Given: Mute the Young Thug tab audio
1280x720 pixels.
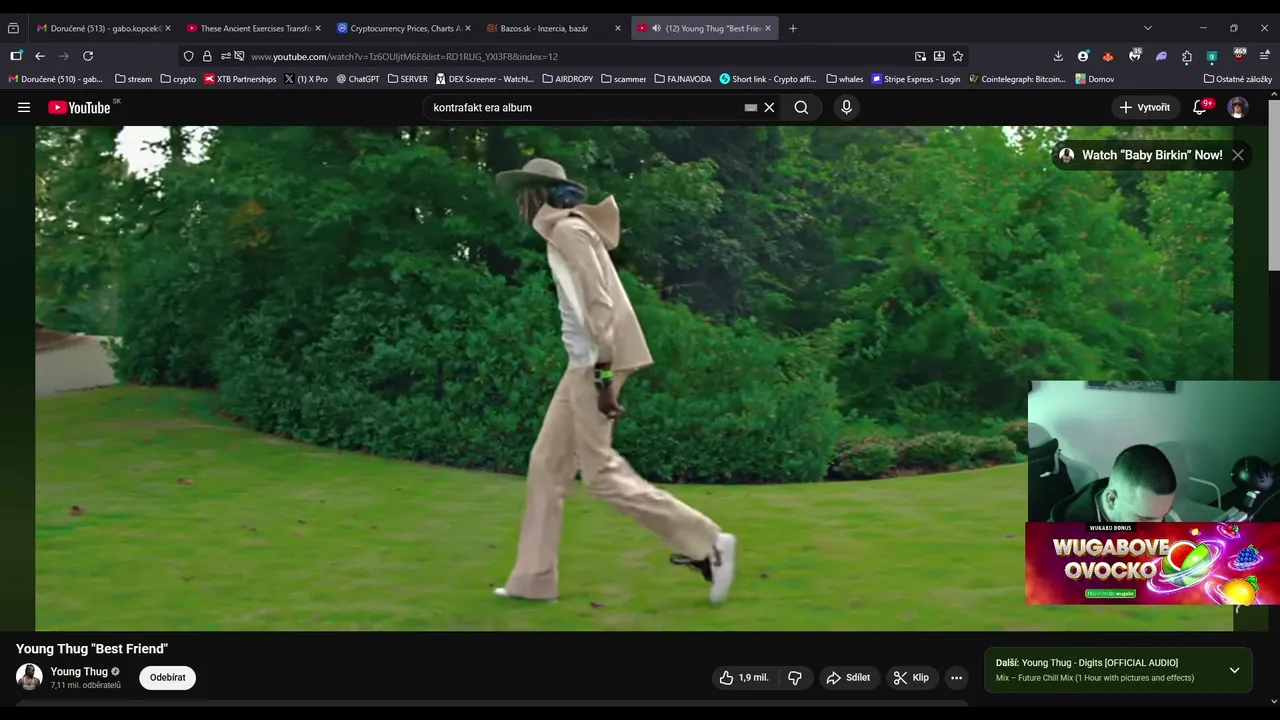Looking at the screenshot, I should point(656,28).
